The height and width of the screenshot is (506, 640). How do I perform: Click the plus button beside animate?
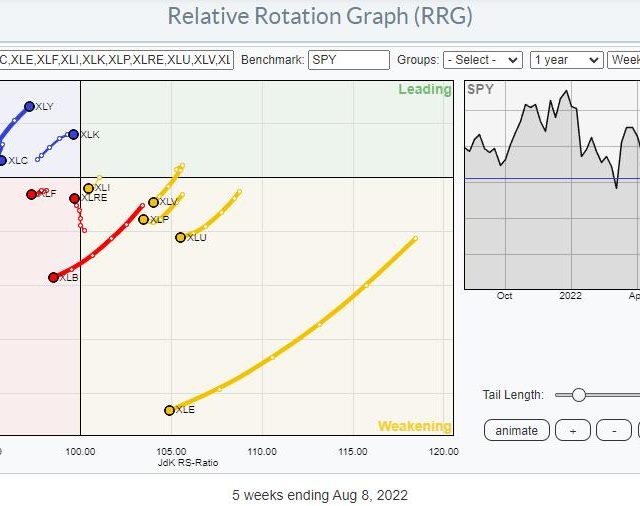click(571, 431)
